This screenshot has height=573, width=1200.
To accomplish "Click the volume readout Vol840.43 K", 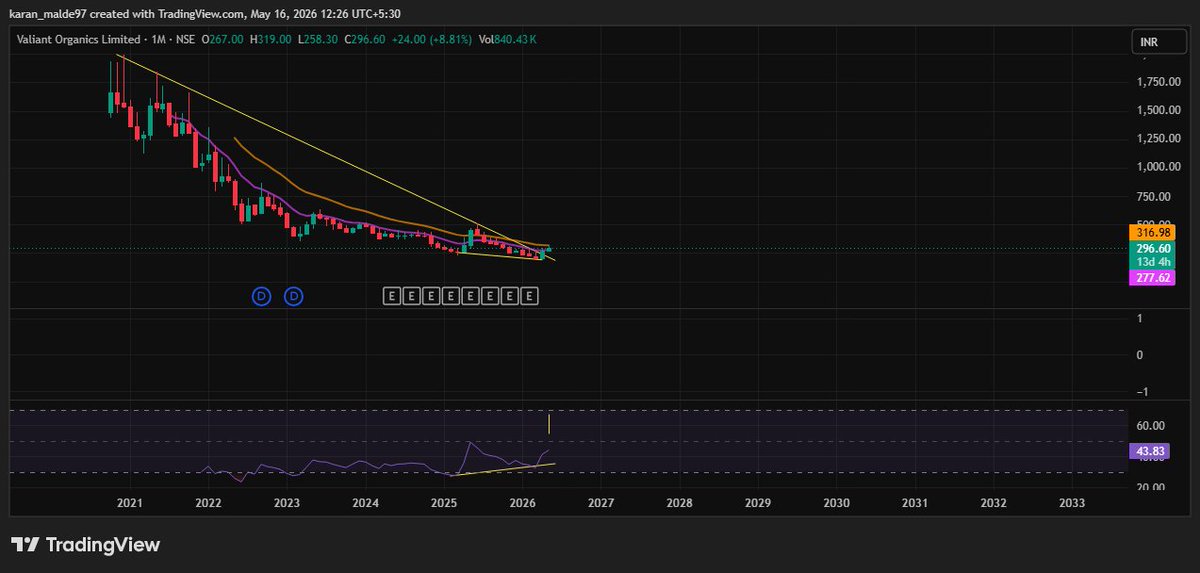I will (508, 40).
